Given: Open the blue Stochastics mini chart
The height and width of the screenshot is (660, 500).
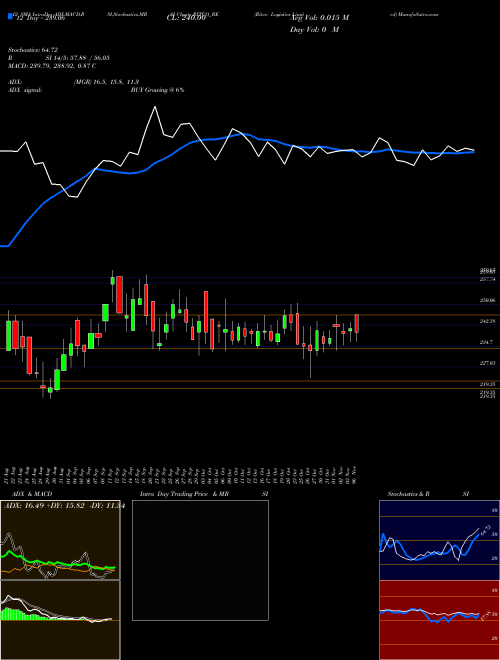Looking at the screenshot, I should (x=439, y=540).
